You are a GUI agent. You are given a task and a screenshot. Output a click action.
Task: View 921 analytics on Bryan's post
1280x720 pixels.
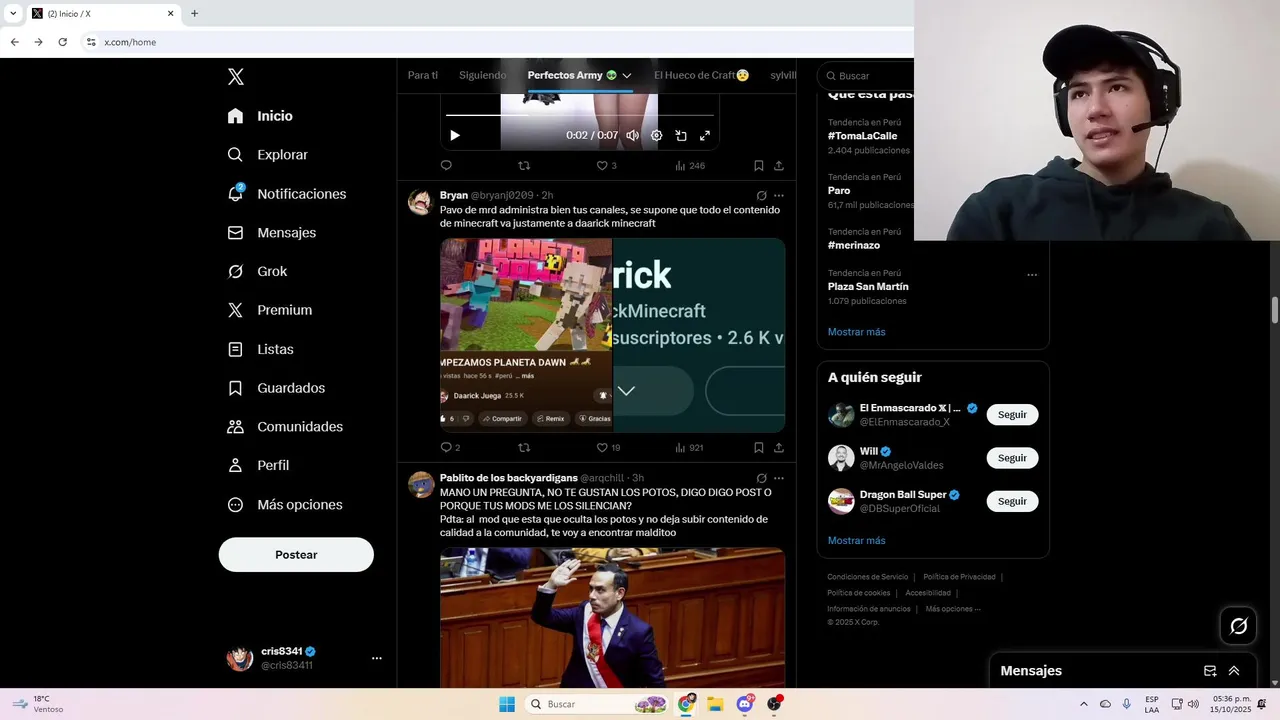(x=690, y=448)
